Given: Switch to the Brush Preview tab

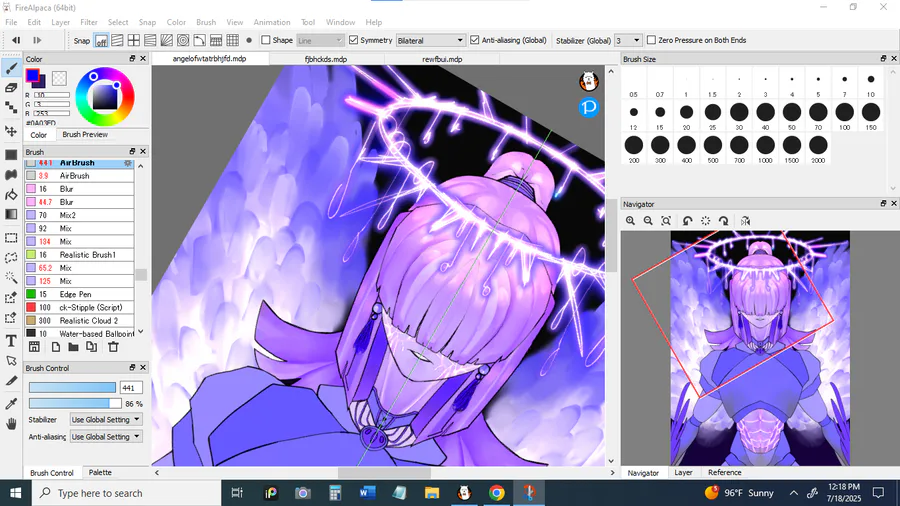Looking at the screenshot, I should click(85, 134).
